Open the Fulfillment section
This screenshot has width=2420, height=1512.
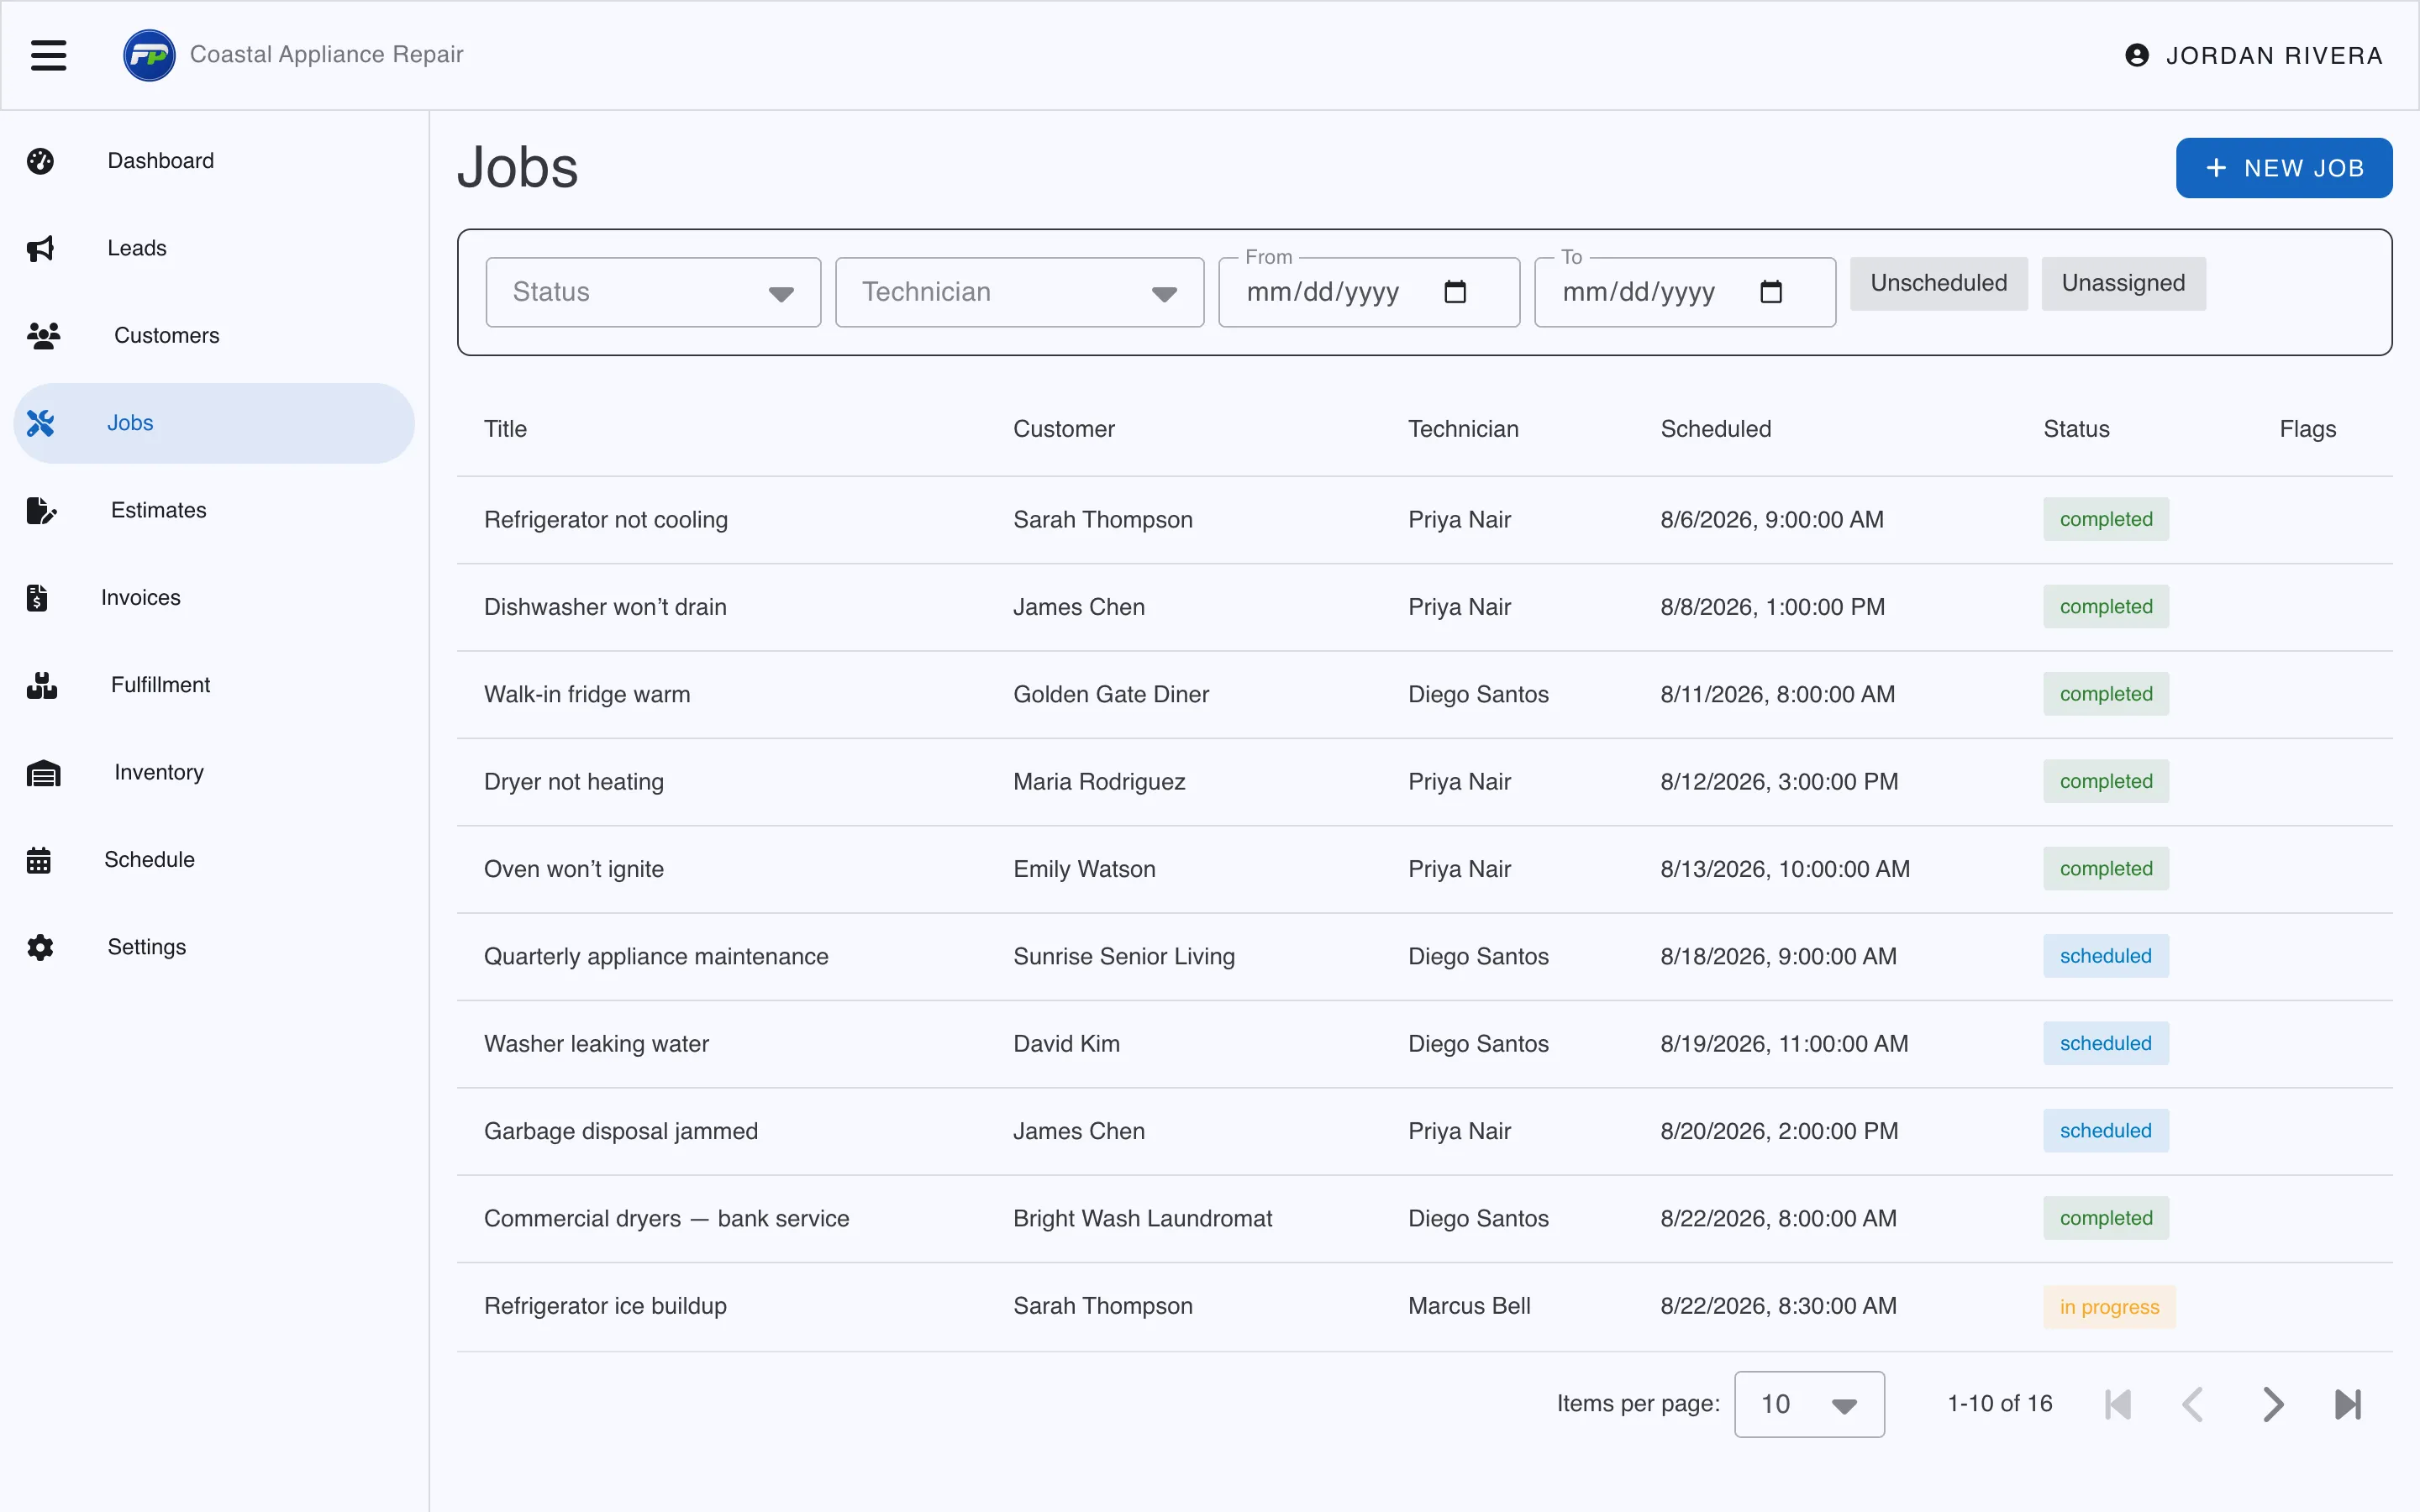click(x=214, y=685)
